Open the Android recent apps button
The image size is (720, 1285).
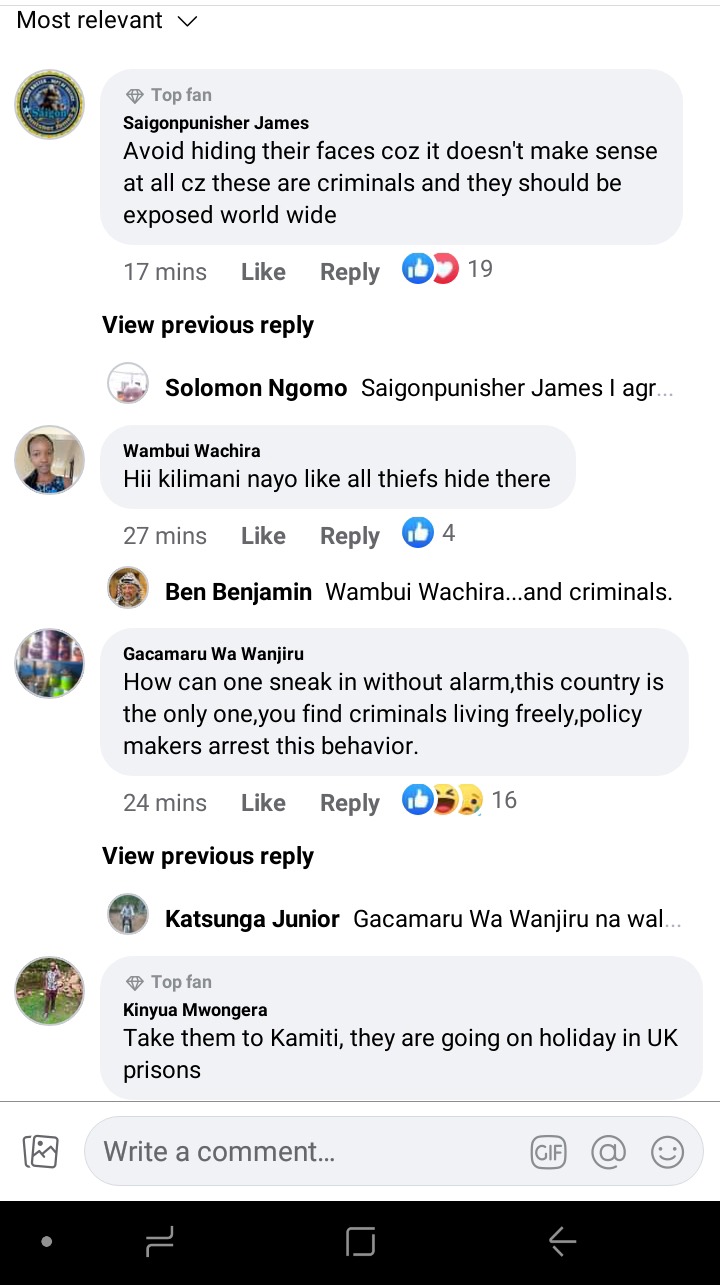click(x=159, y=1242)
